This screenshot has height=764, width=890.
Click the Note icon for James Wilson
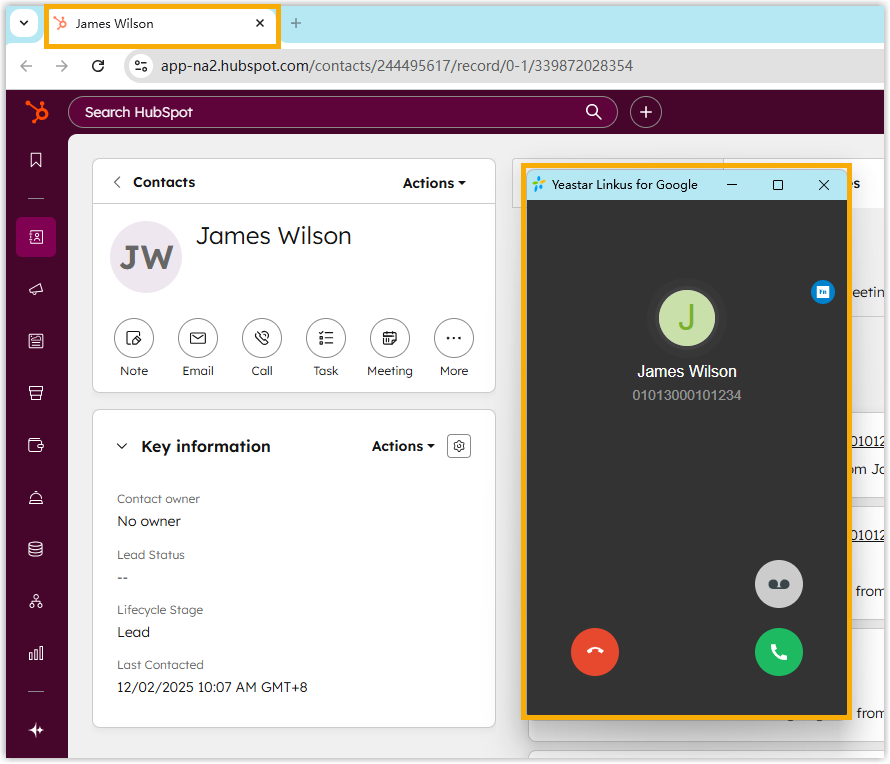pyautogui.click(x=134, y=339)
